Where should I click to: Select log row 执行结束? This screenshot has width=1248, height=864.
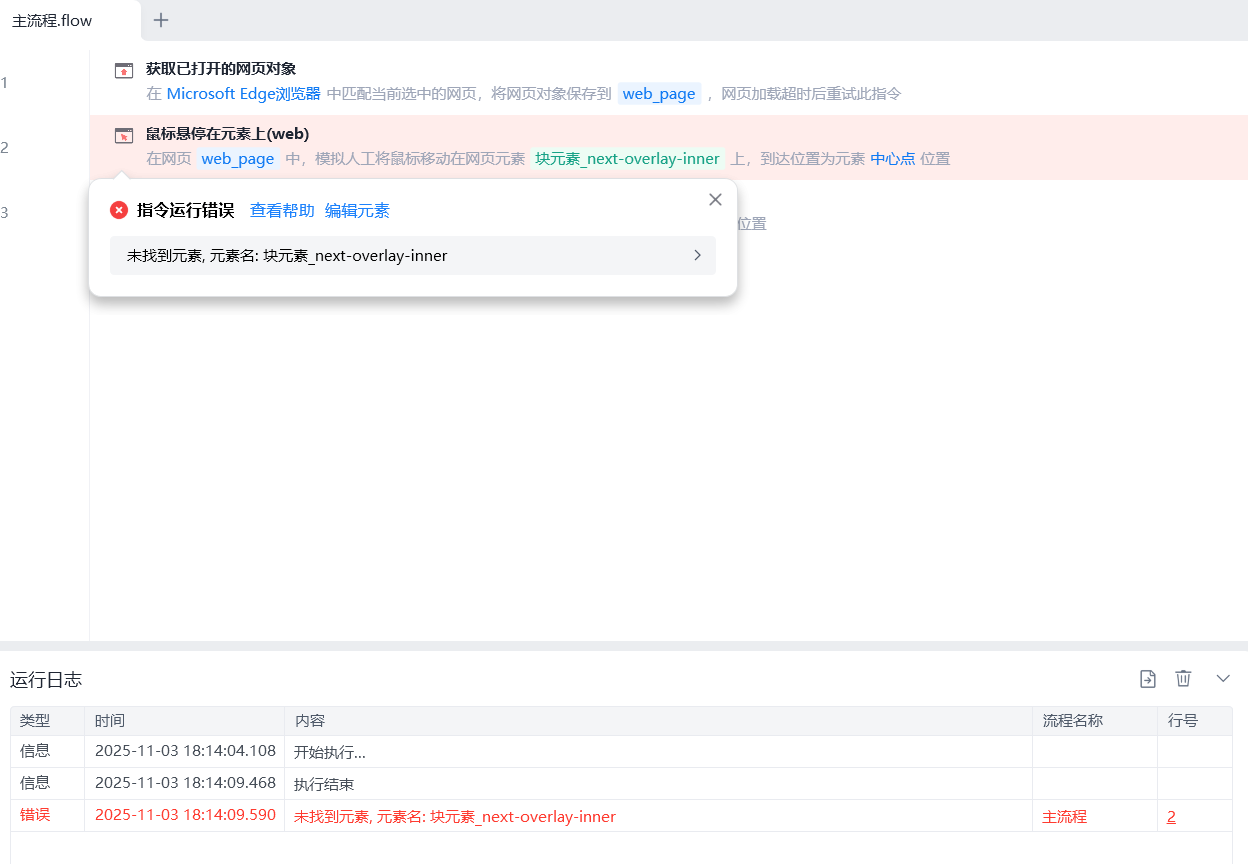click(621, 783)
